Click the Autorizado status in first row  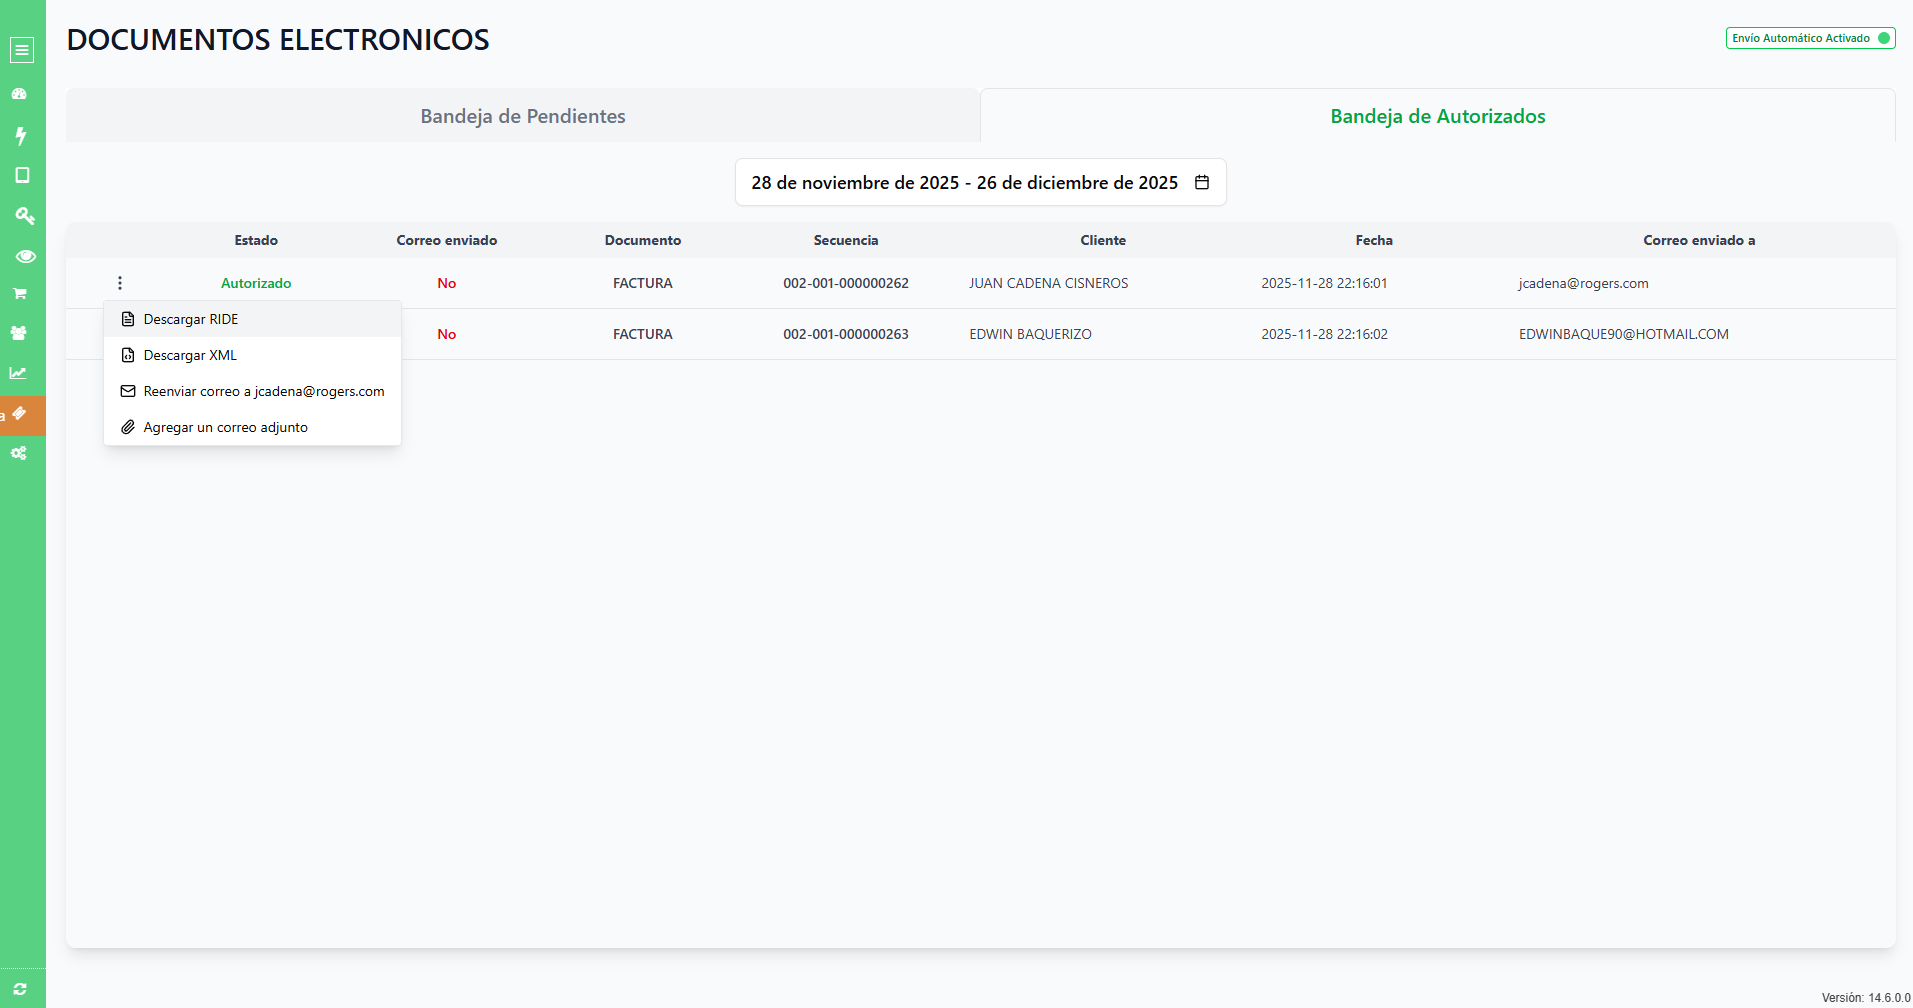pyautogui.click(x=256, y=283)
